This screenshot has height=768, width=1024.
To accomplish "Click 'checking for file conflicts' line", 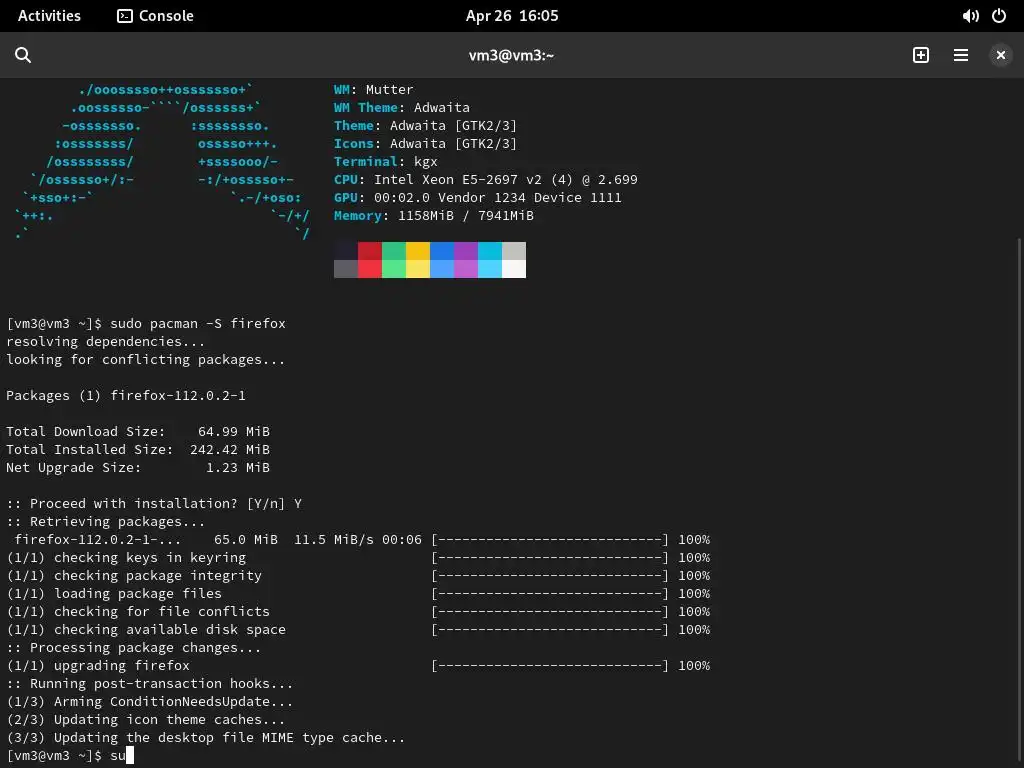I will point(138,611).
